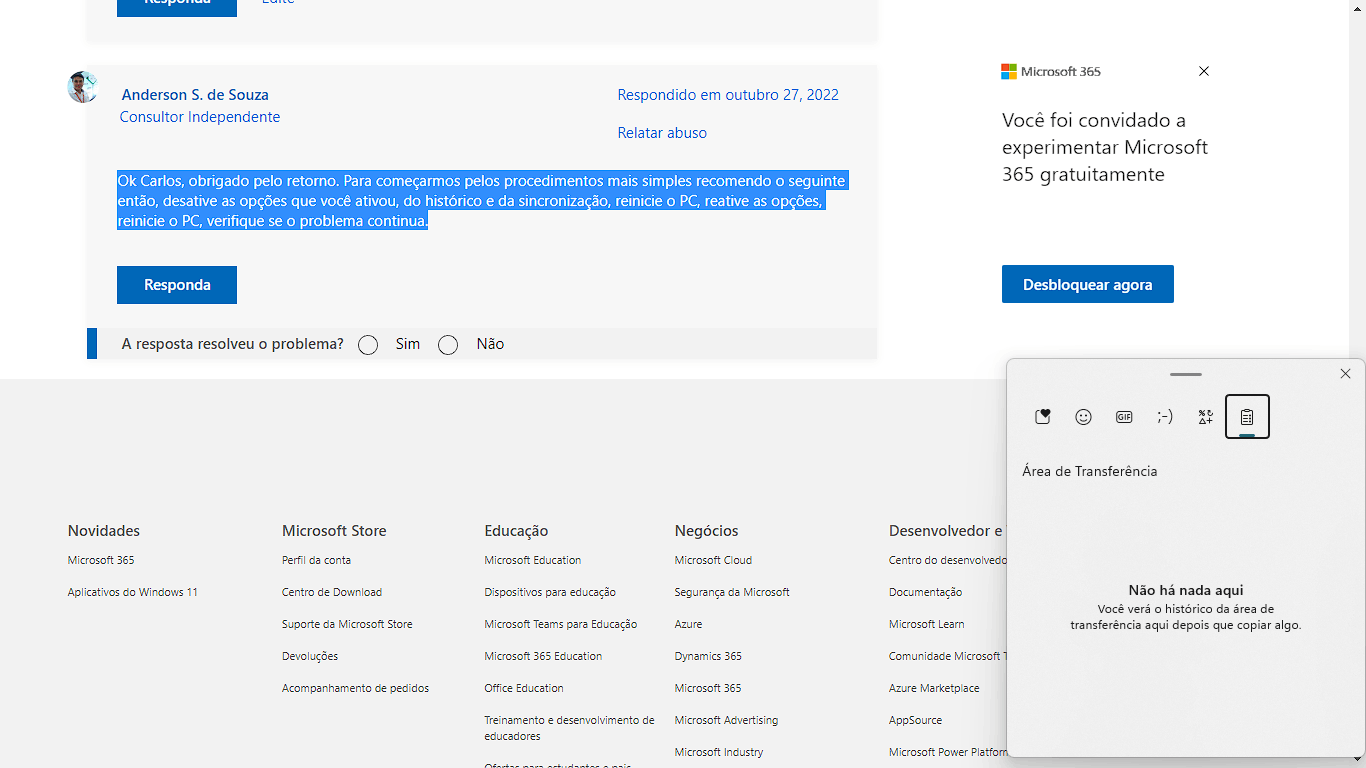Open Dynamics 365 link
Viewport: 1366px width, 768px height.
(708, 656)
